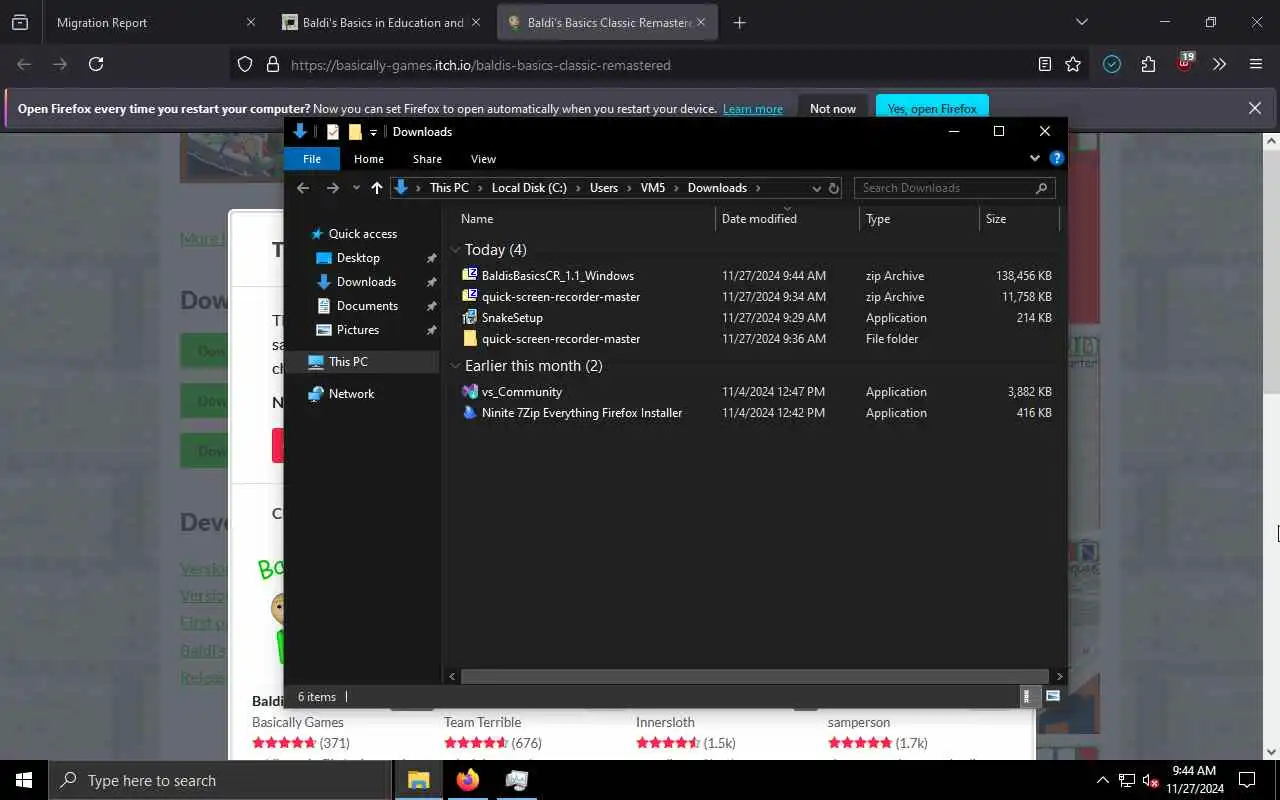Open Firefox from the taskbar

[x=468, y=780]
